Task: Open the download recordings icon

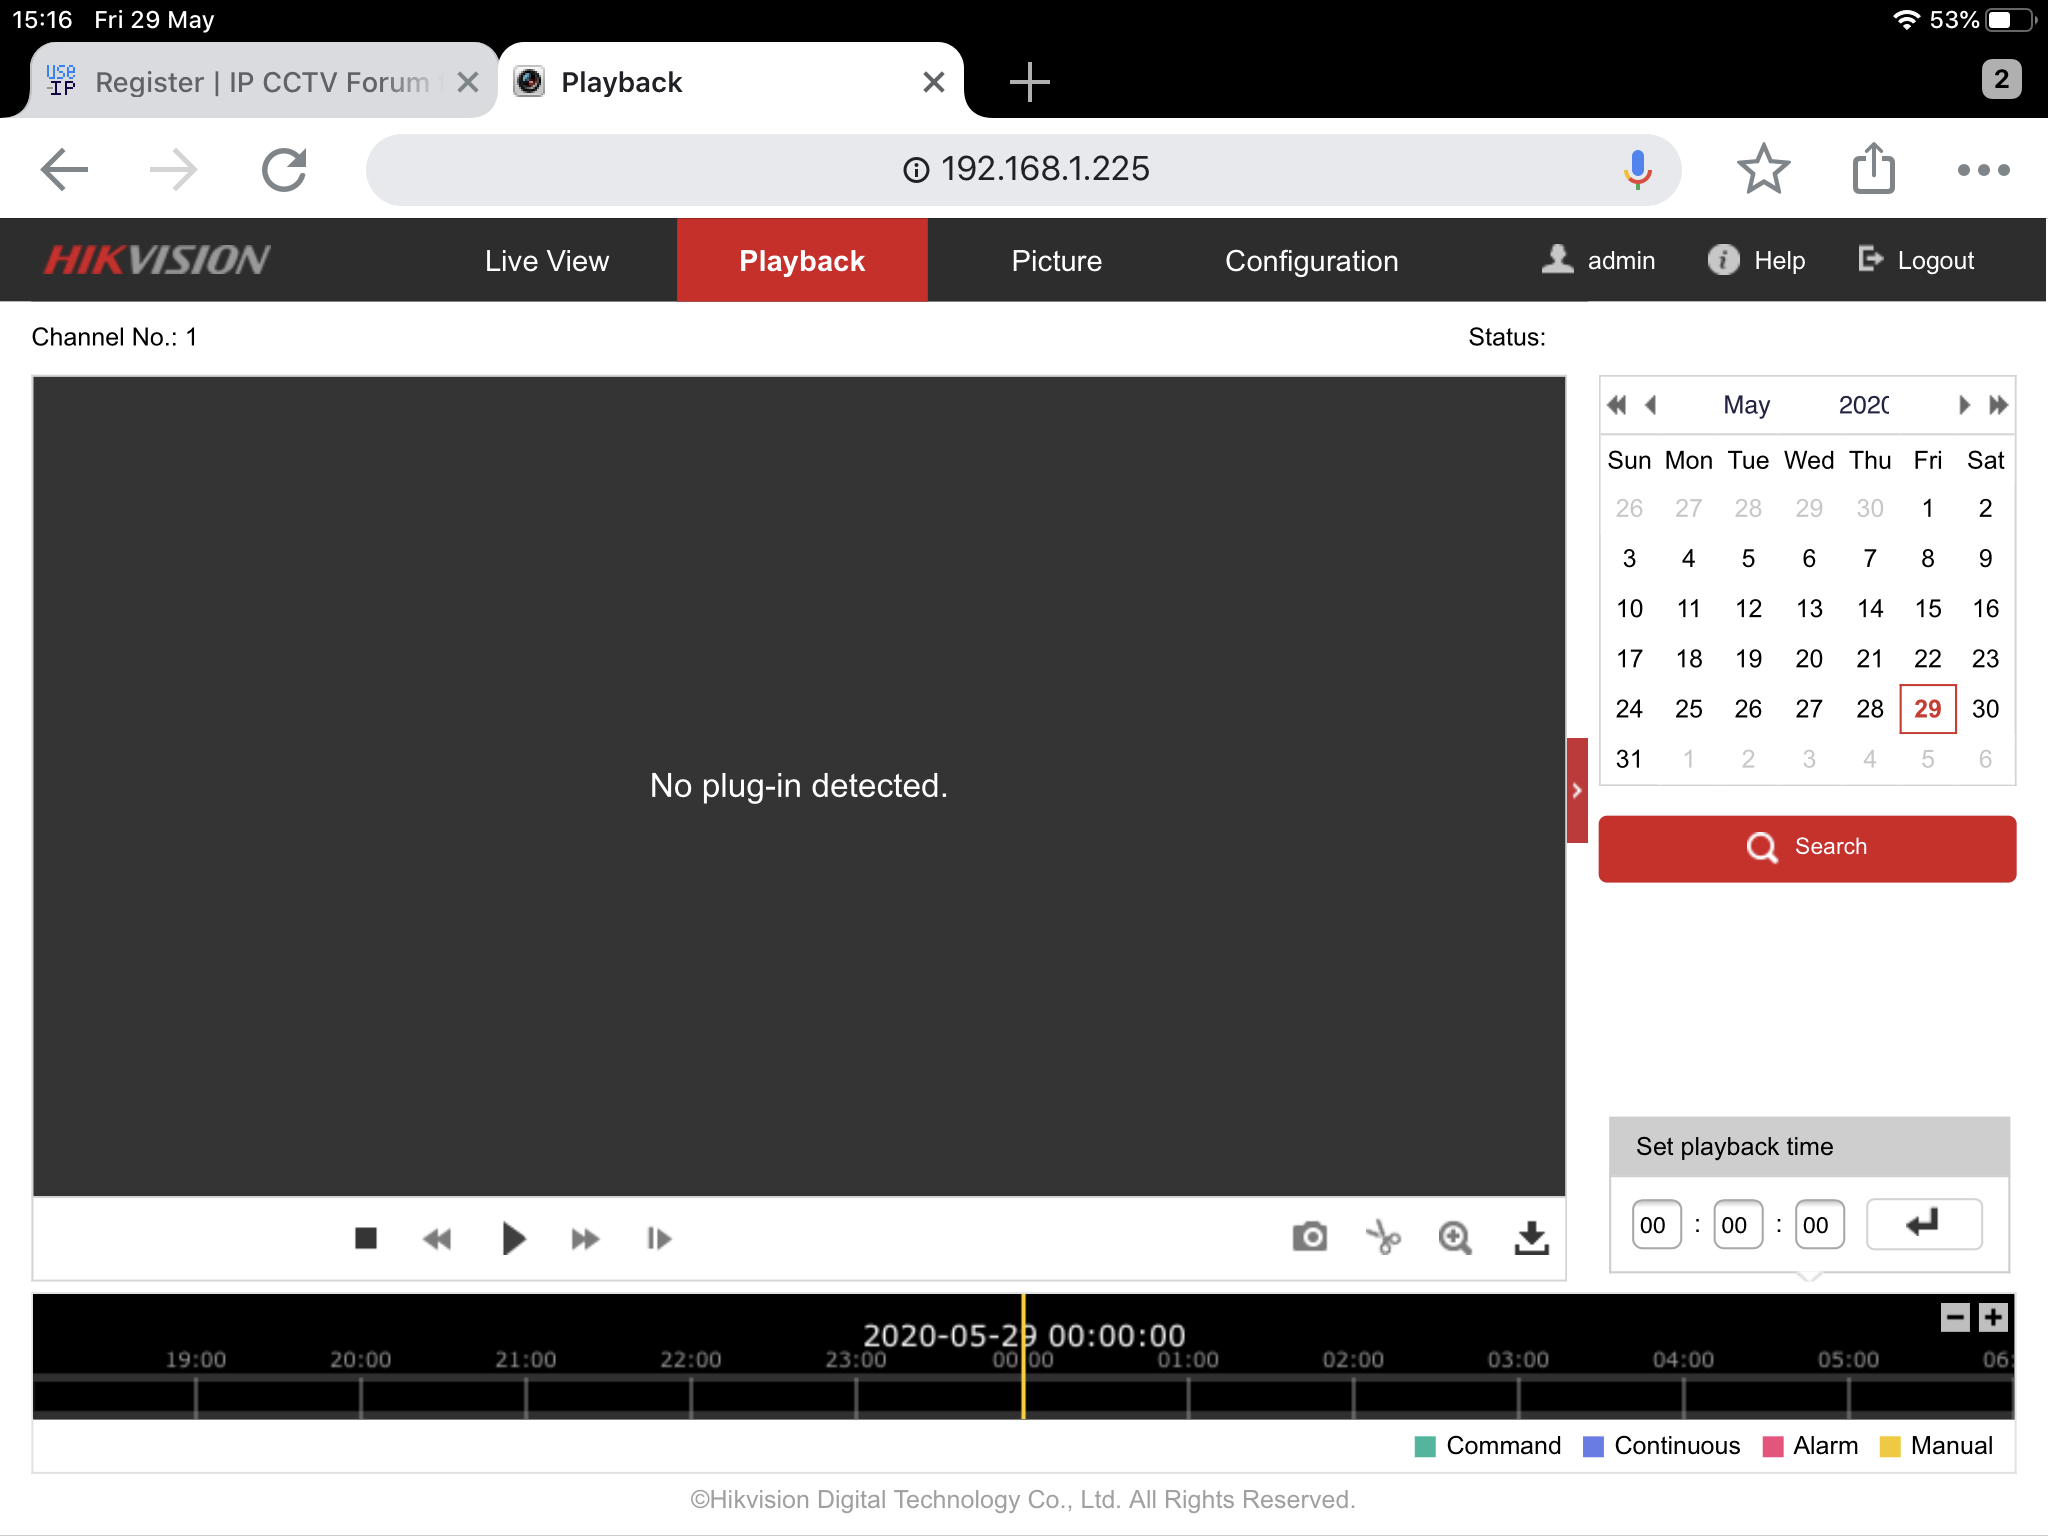Action: [1531, 1238]
